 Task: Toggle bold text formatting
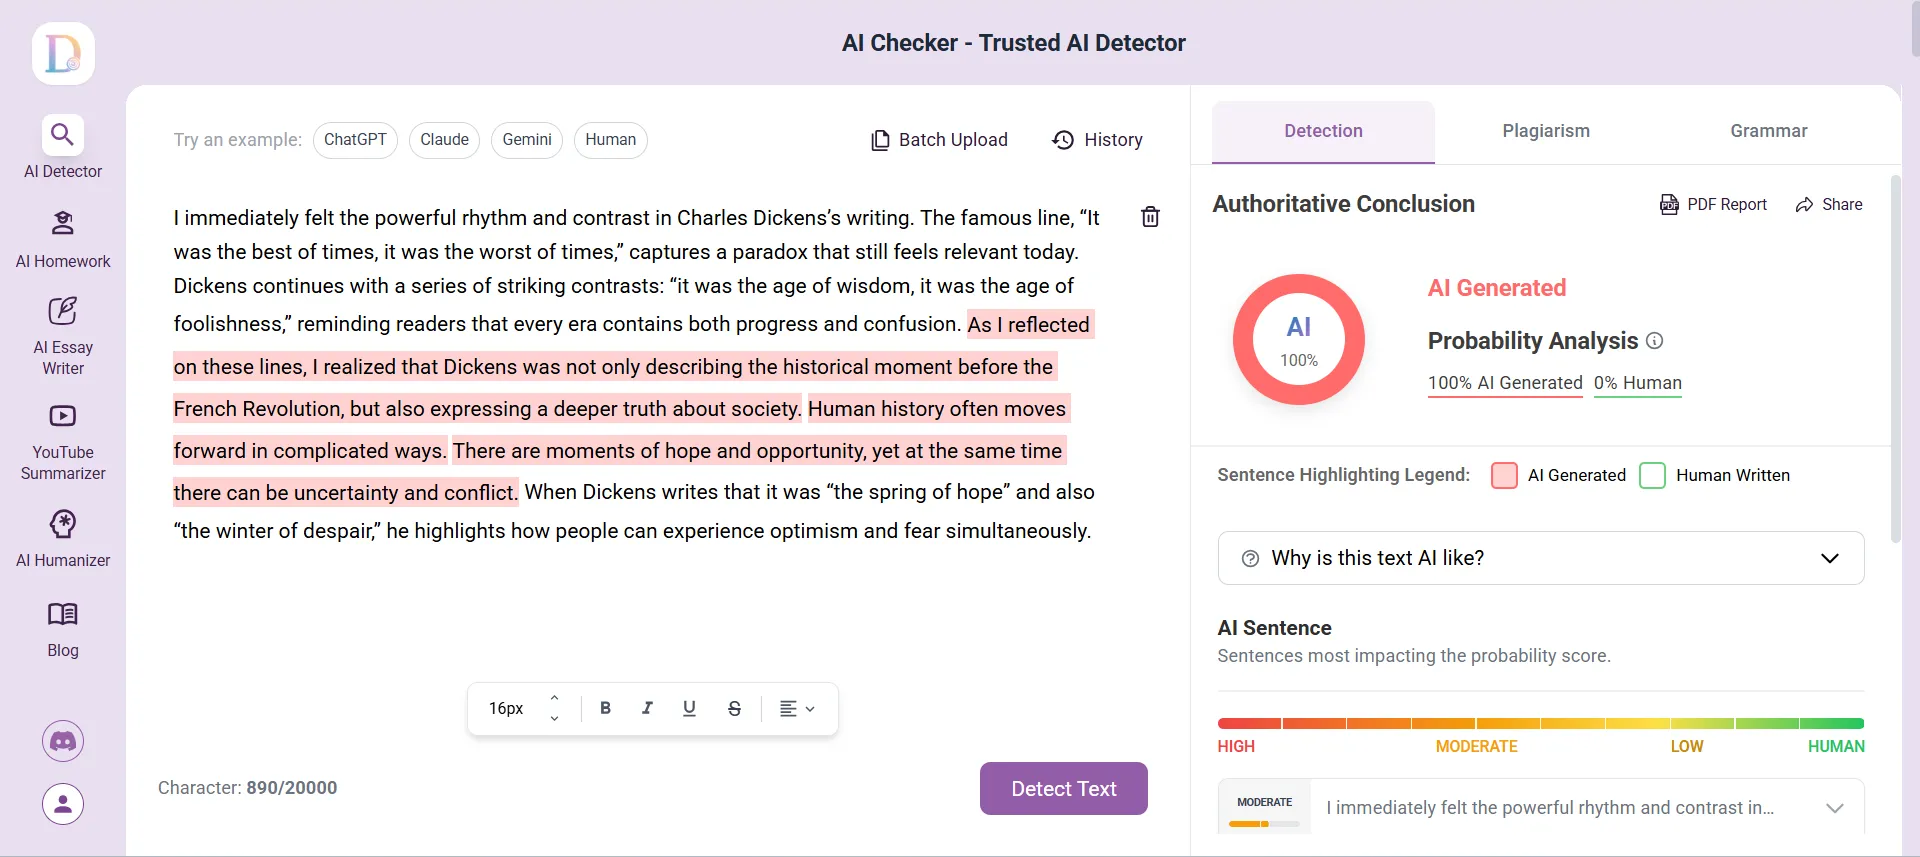click(605, 708)
